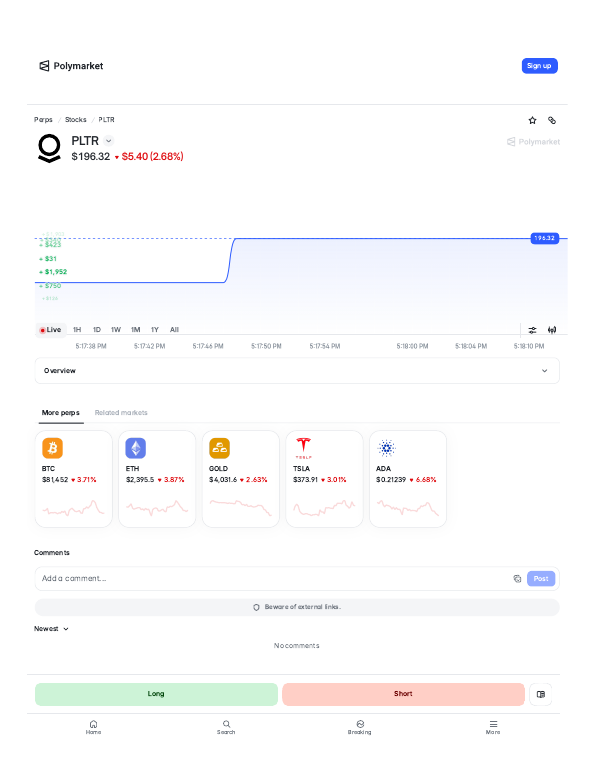
Task: Click the 5:18:00 PM axis label
Action: click(x=412, y=346)
